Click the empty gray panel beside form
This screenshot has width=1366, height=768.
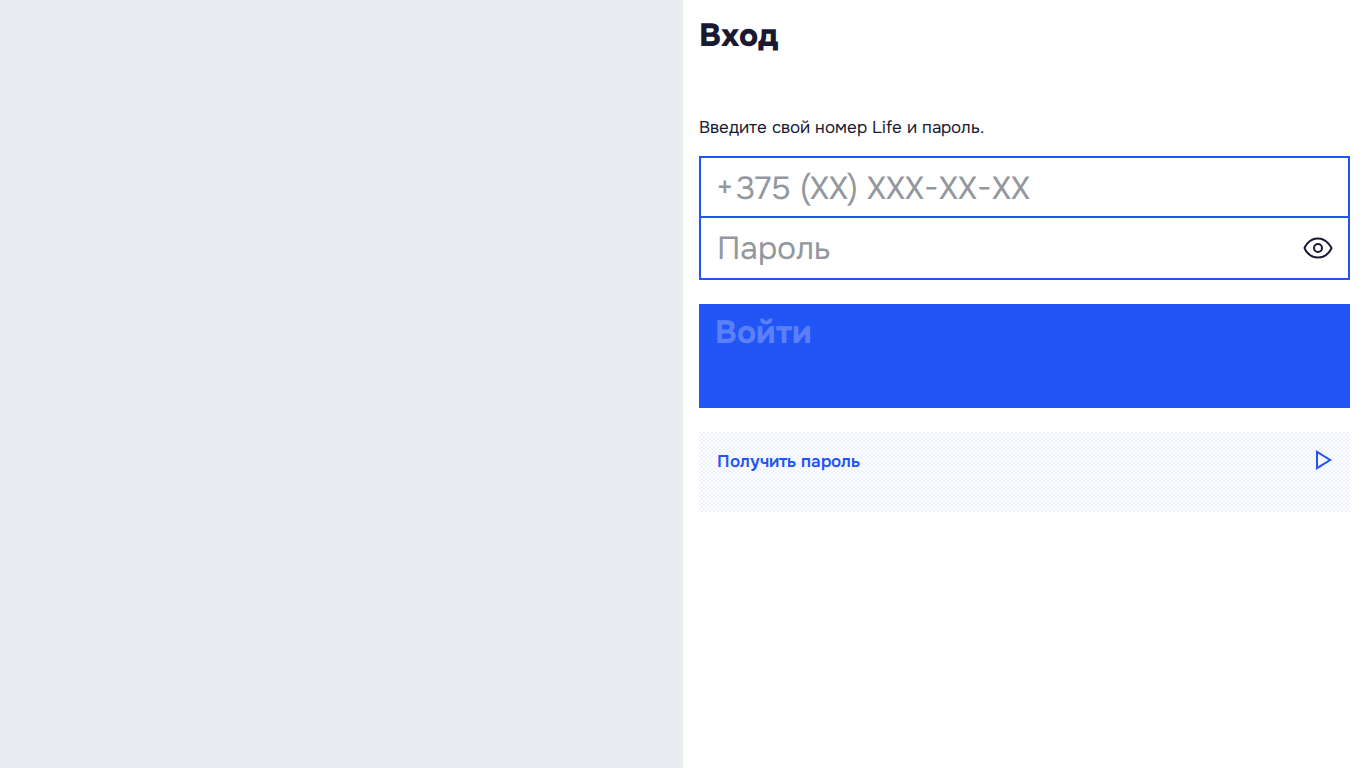(341, 384)
